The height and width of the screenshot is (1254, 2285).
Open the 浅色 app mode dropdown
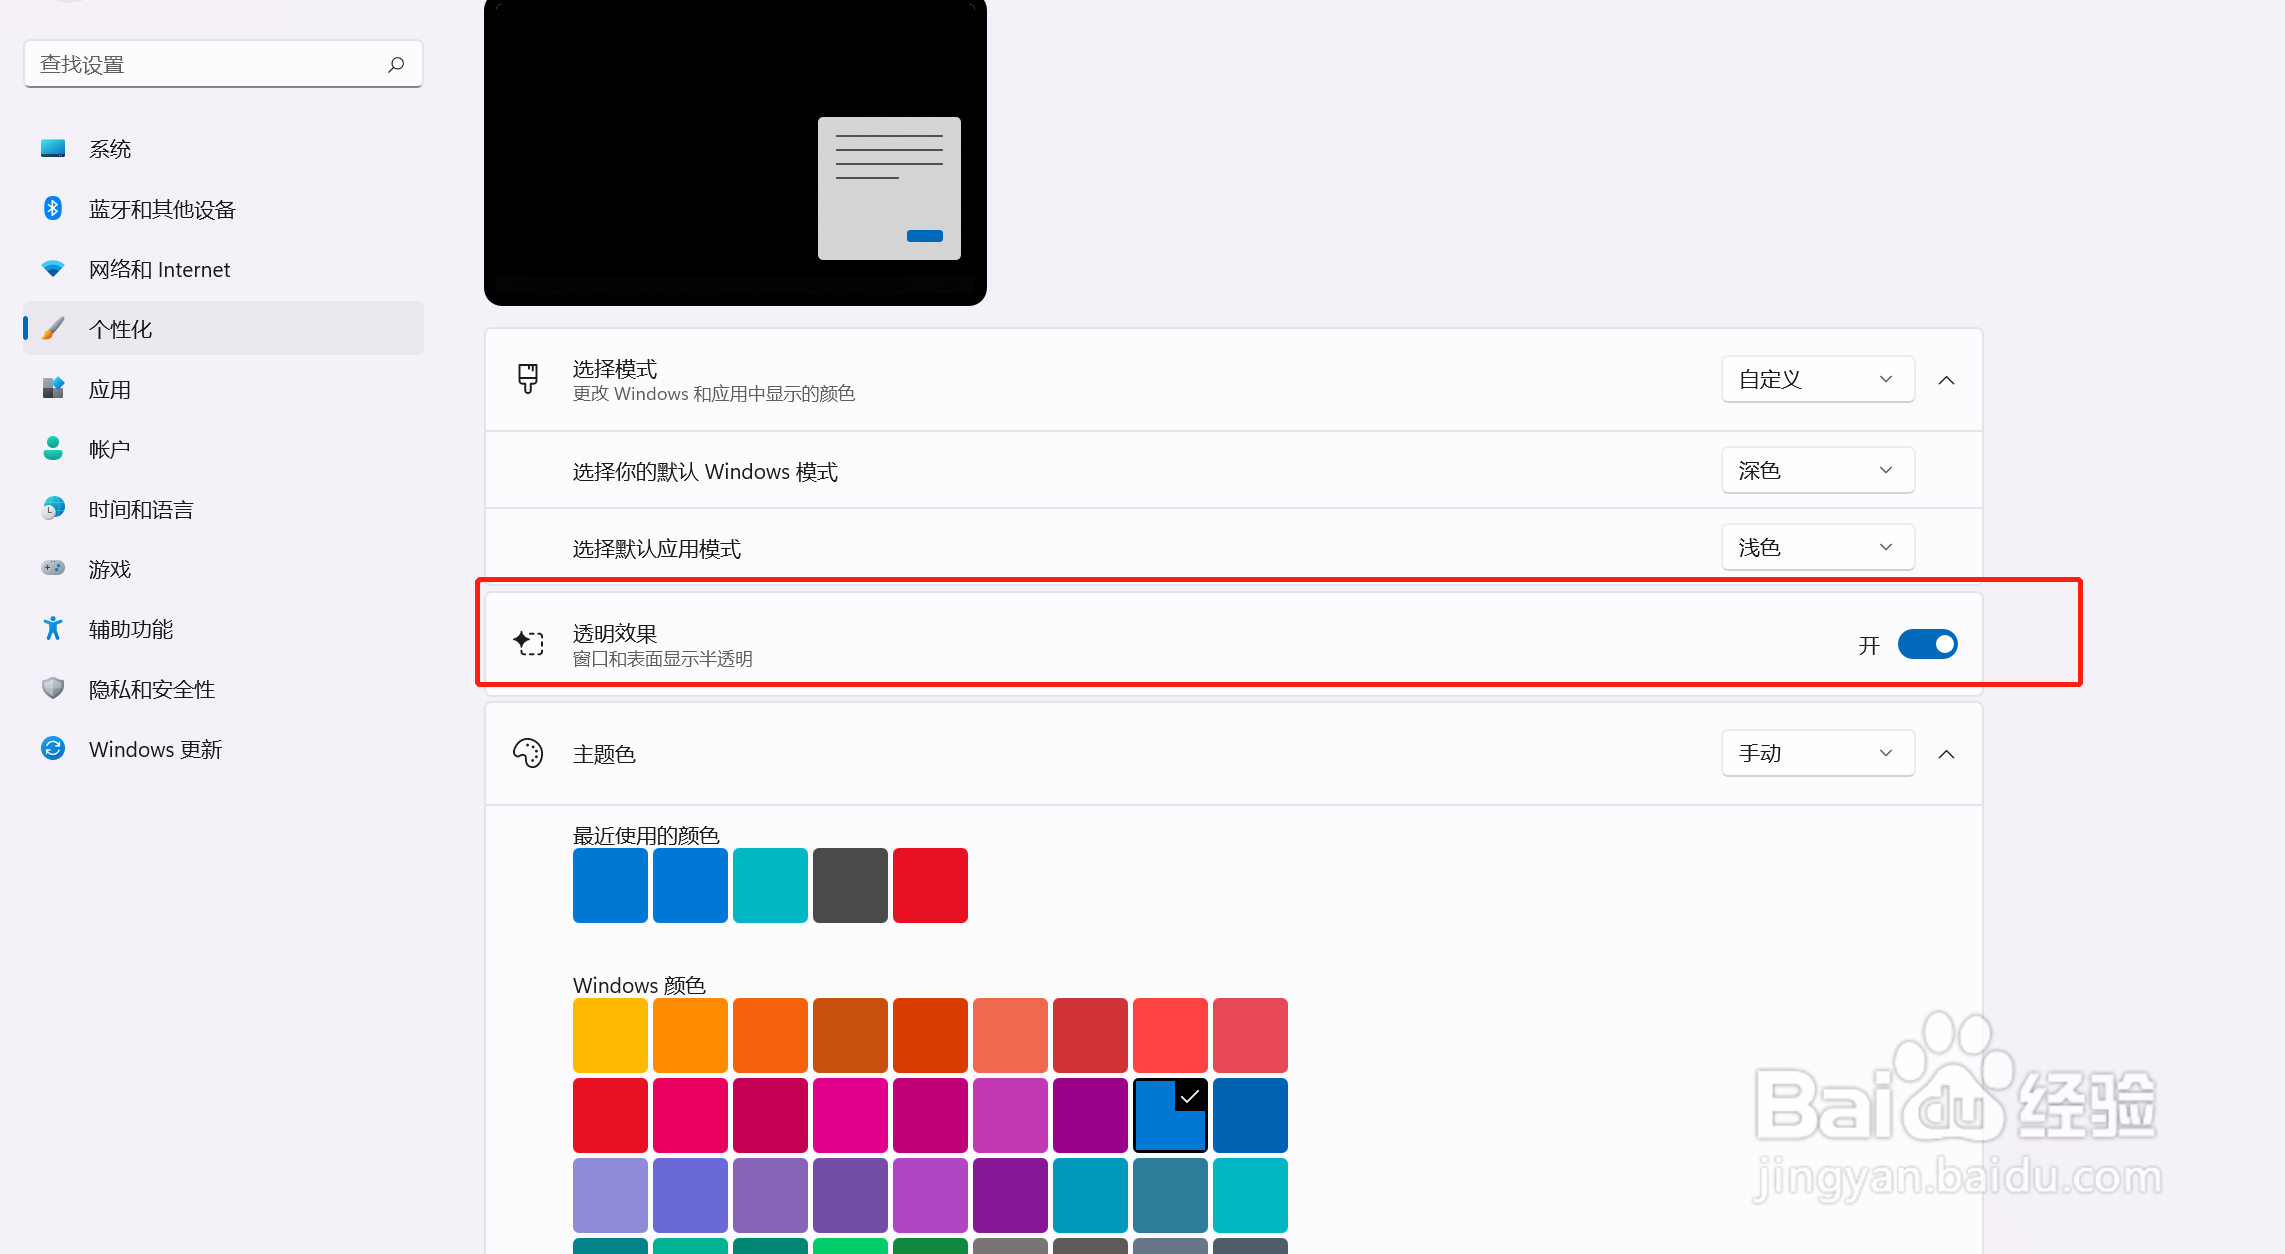[x=1817, y=547]
